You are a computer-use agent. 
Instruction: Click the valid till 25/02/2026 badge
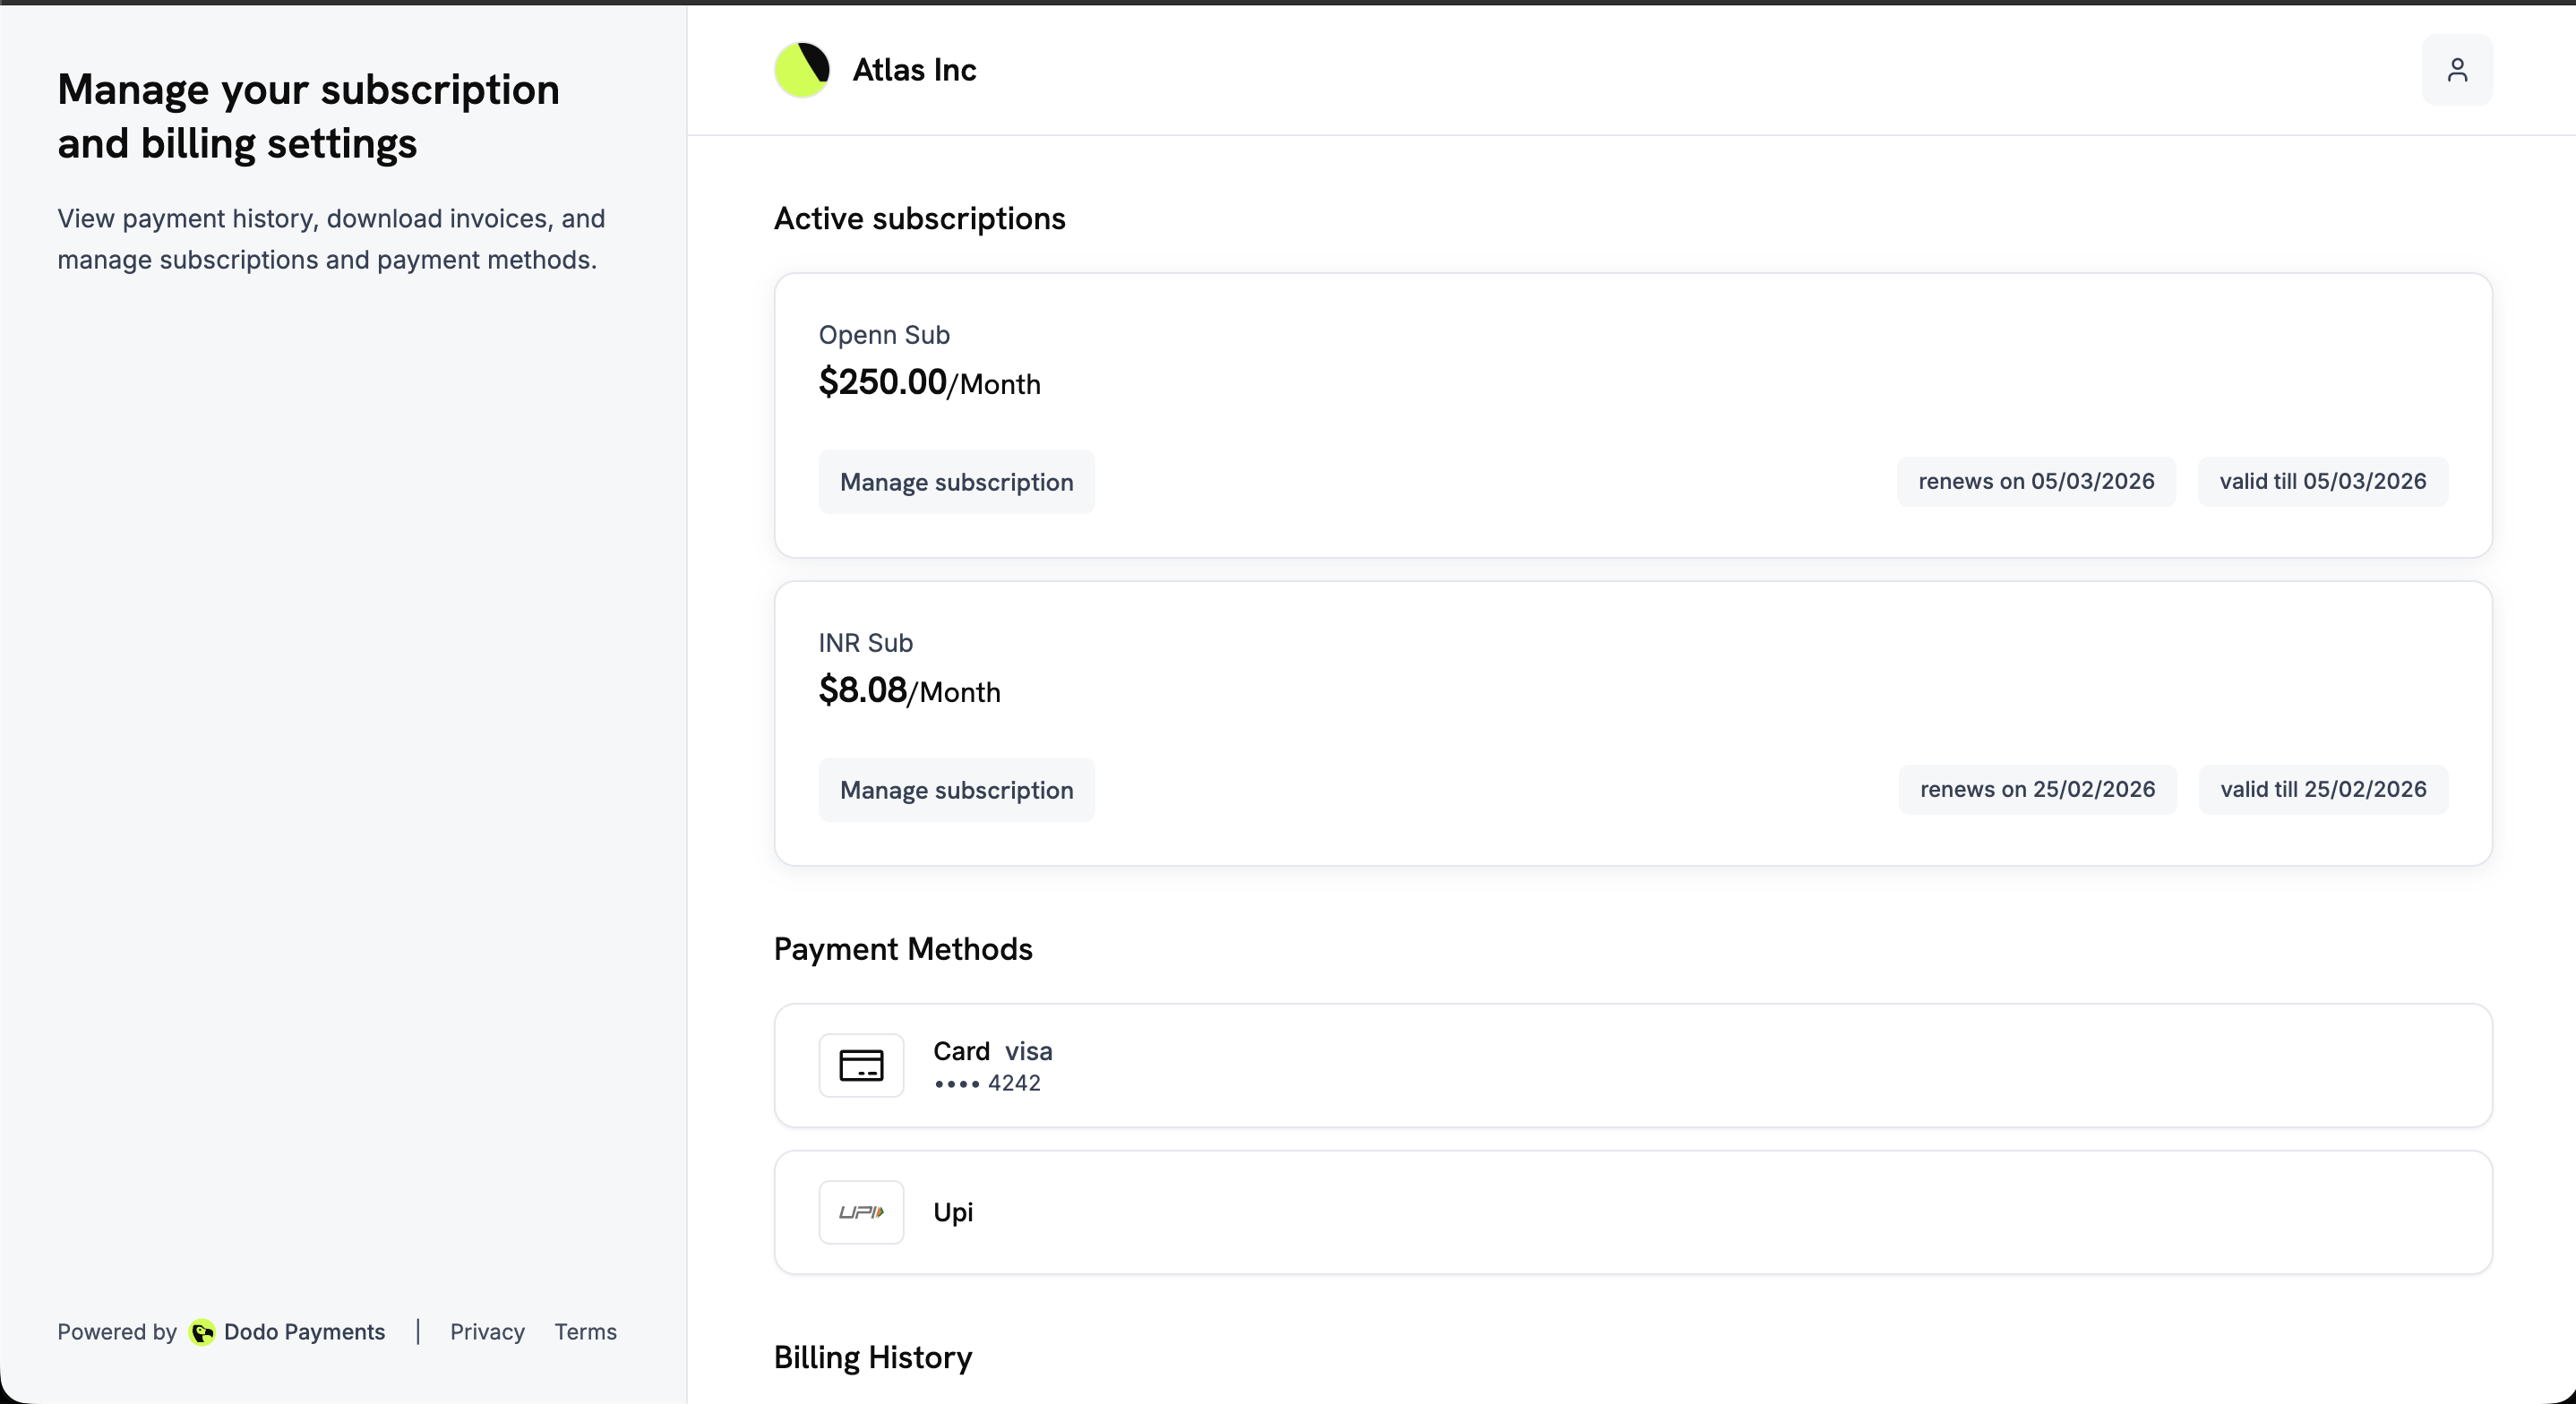pos(2322,789)
